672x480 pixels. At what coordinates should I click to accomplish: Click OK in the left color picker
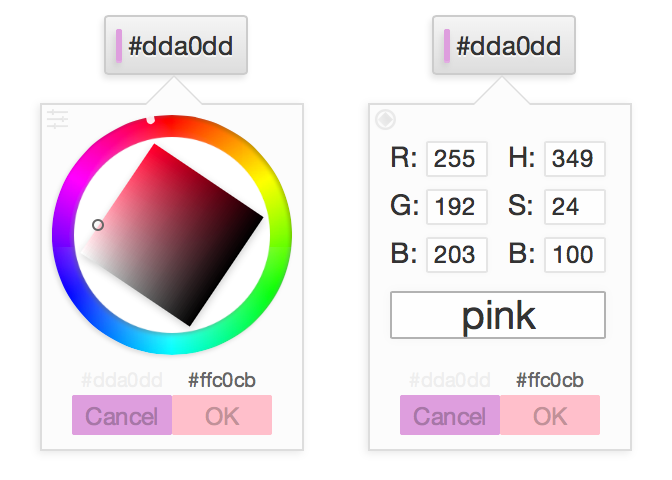click(222, 415)
